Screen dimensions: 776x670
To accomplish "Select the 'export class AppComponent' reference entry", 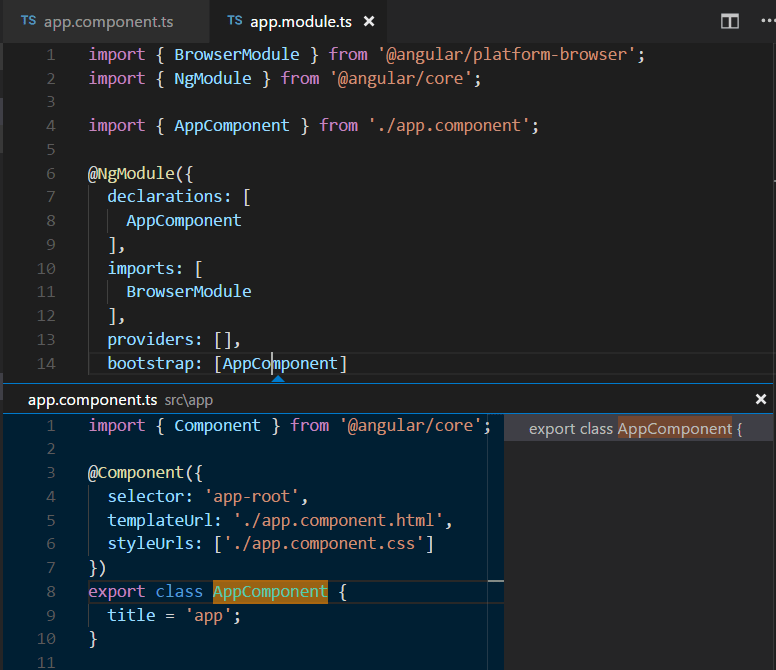I will [635, 429].
